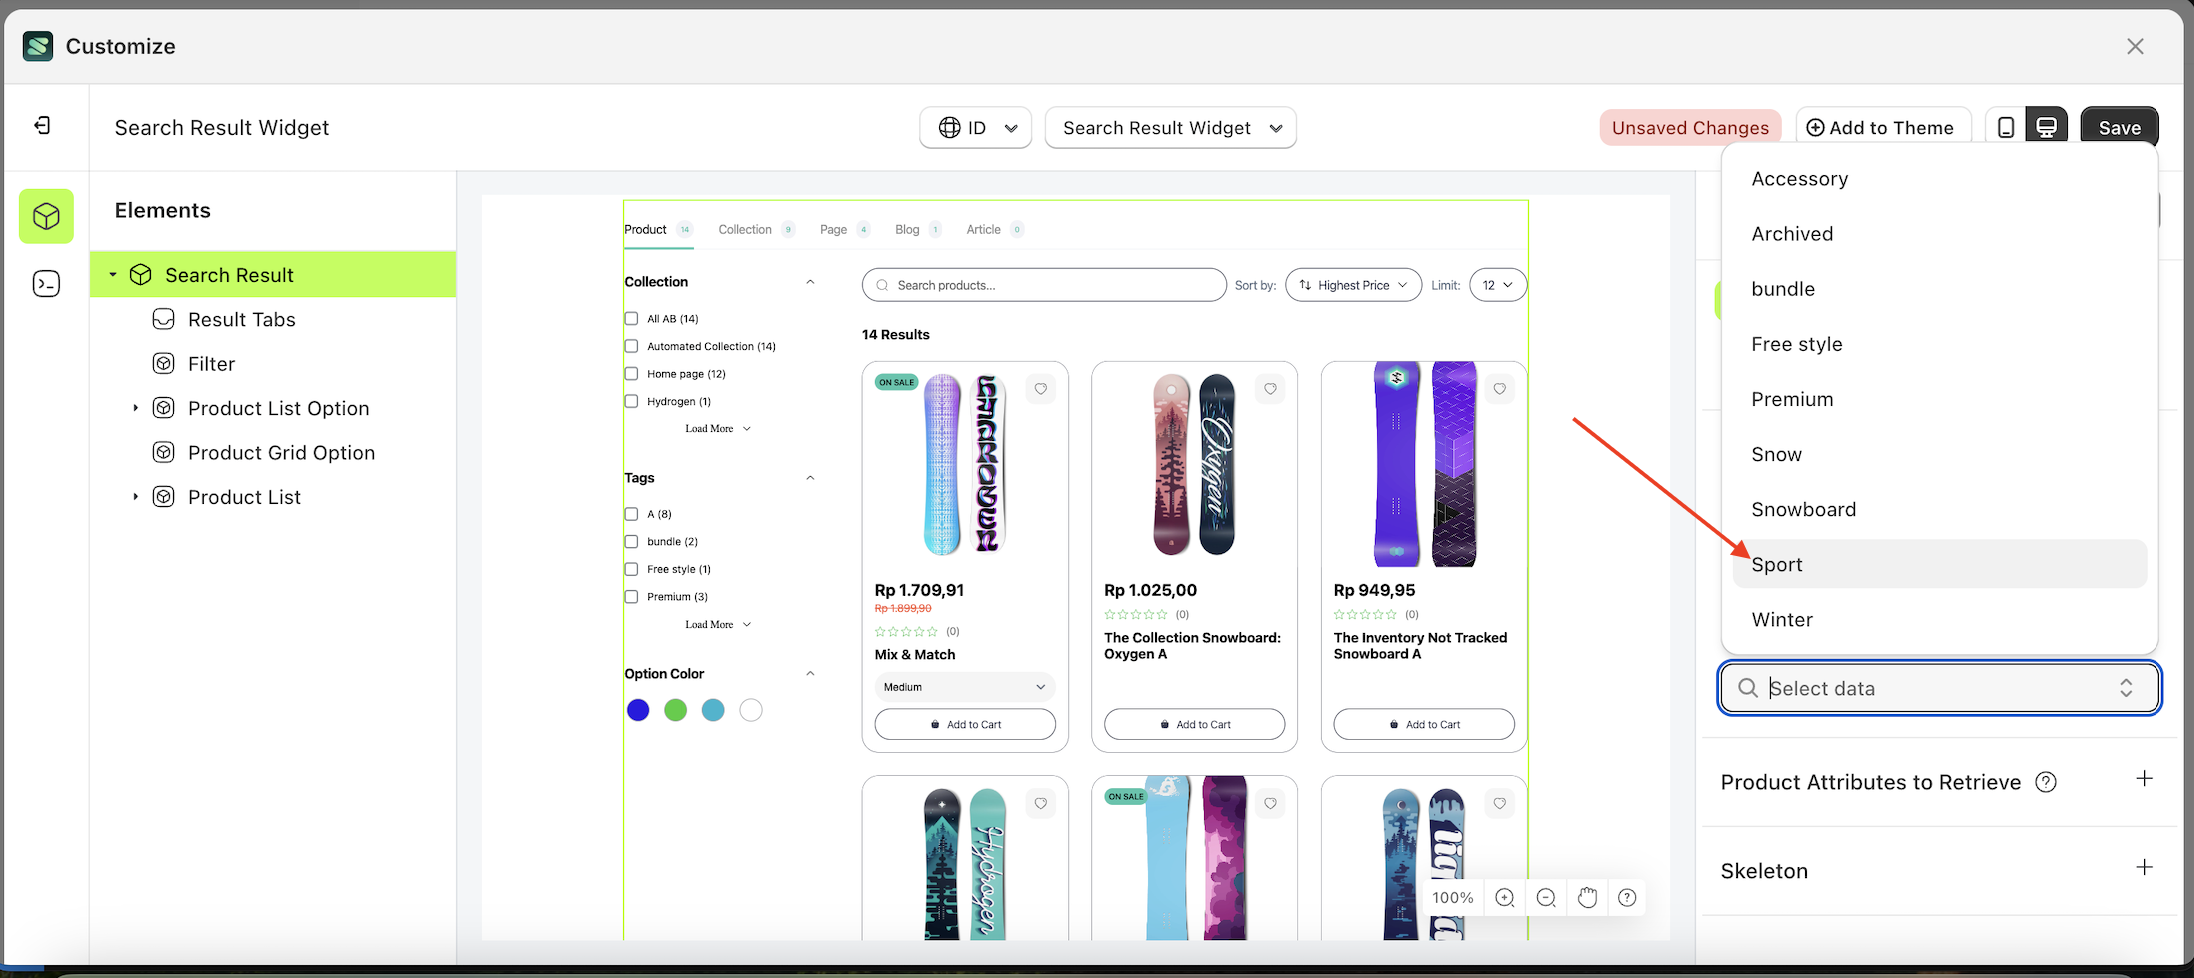Collapse the Tags filter section
This screenshot has width=2194, height=978.
tap(810, 477)
